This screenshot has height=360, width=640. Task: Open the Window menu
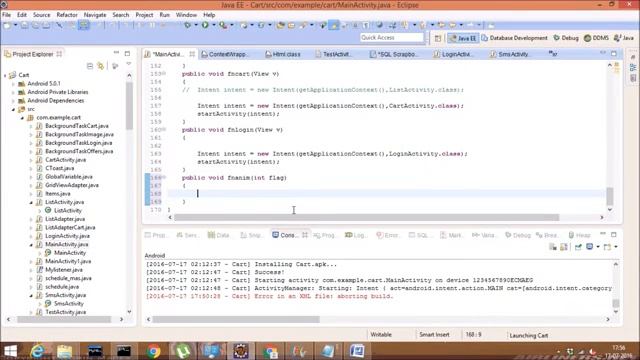(x=186, y=15)
